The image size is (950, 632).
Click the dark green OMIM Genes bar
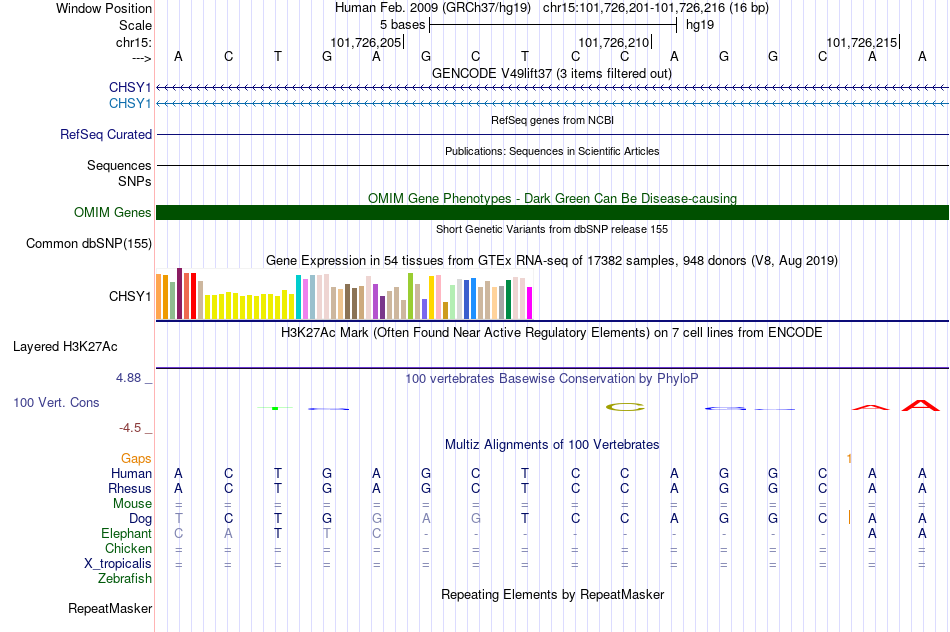click(553, 213)
